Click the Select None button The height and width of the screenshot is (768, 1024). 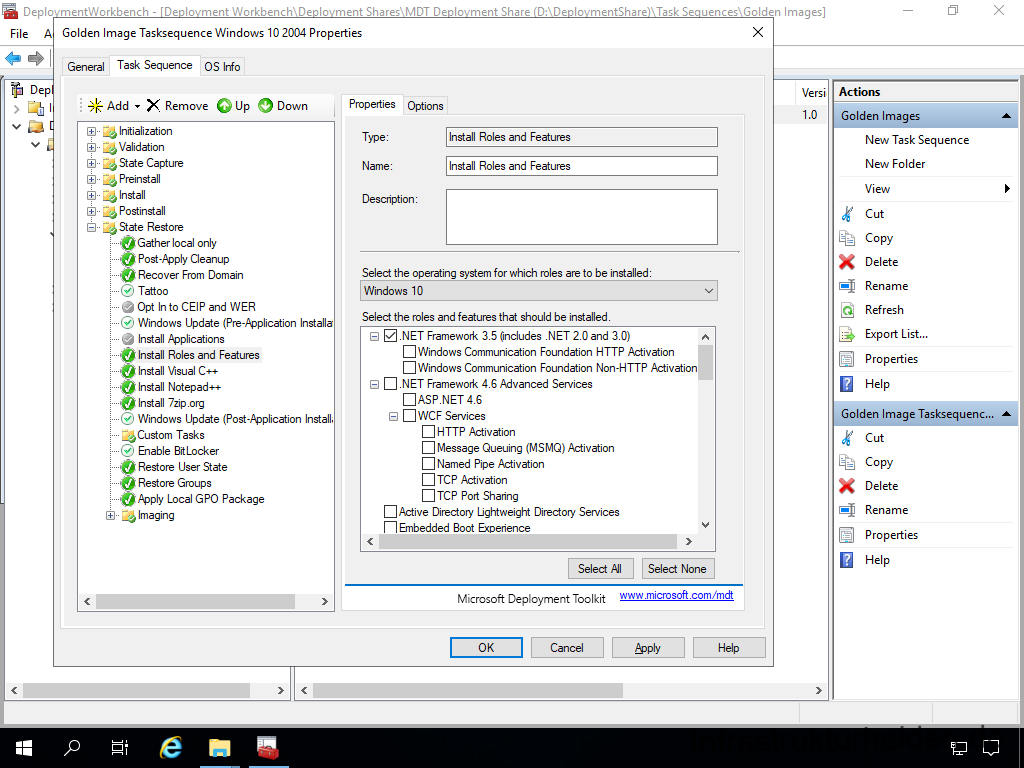(677, 569)
